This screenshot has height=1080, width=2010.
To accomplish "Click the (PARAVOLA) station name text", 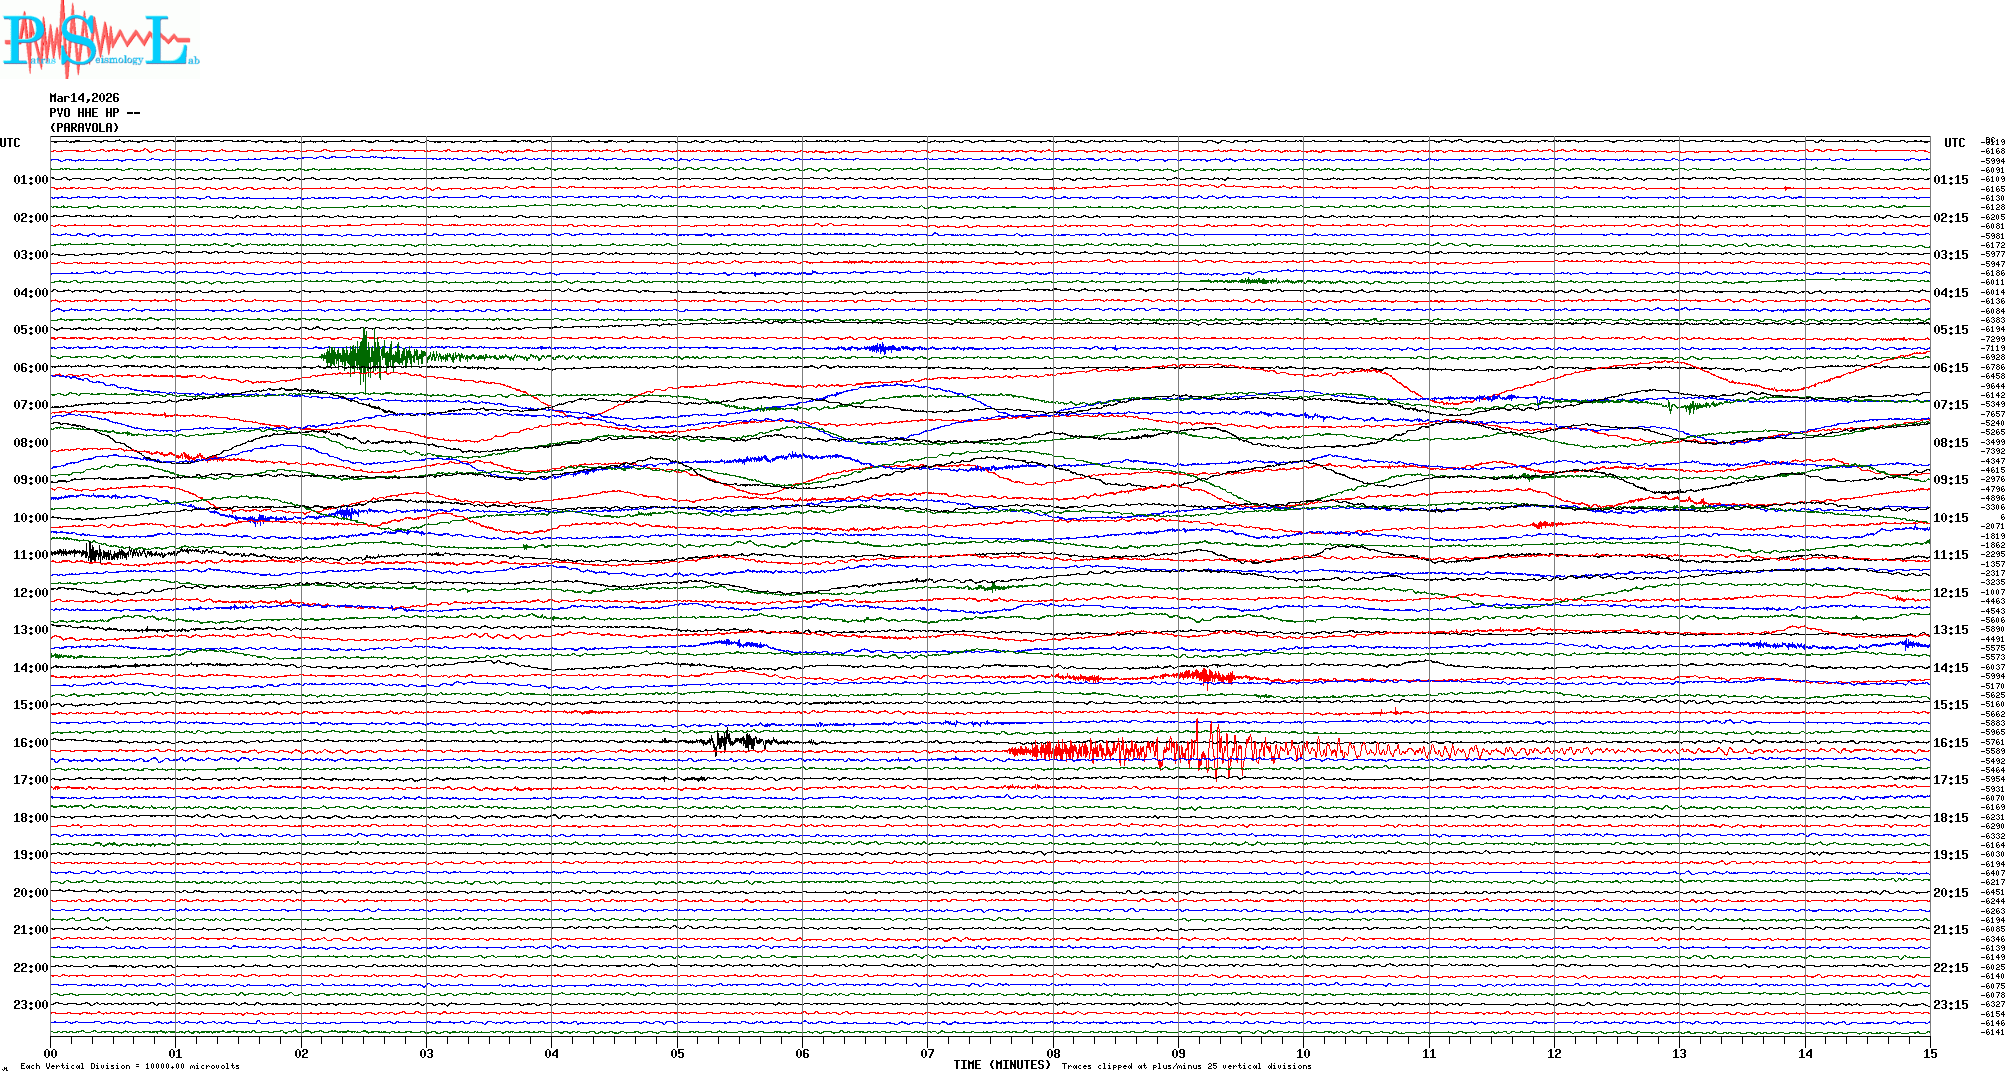I will pos(84,128).
